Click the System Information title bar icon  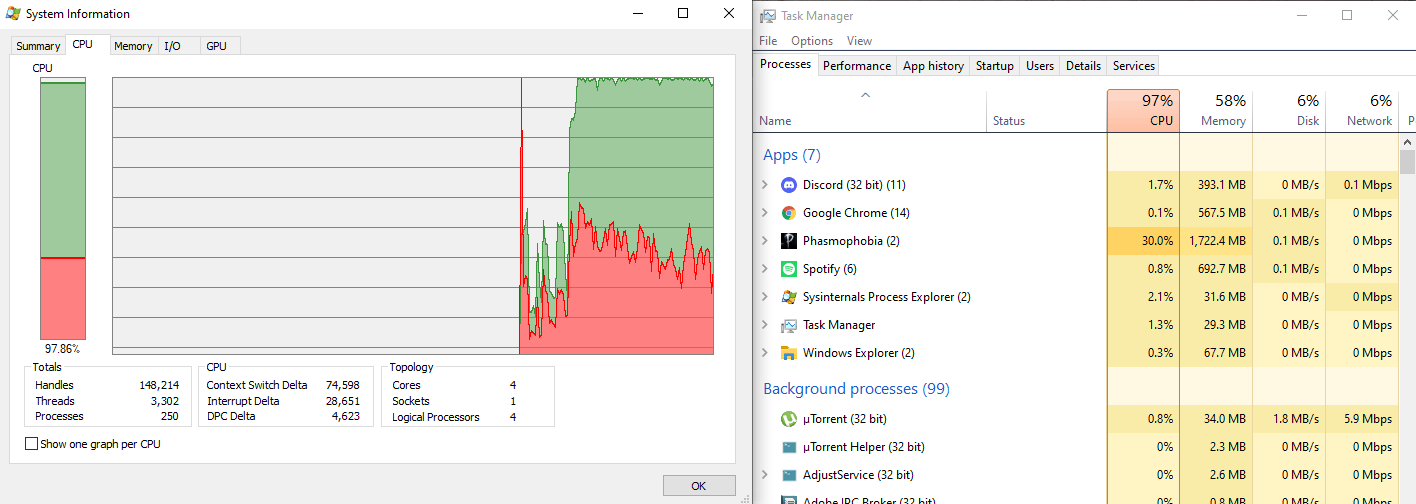pyautogui.click(x=14, y=14)
